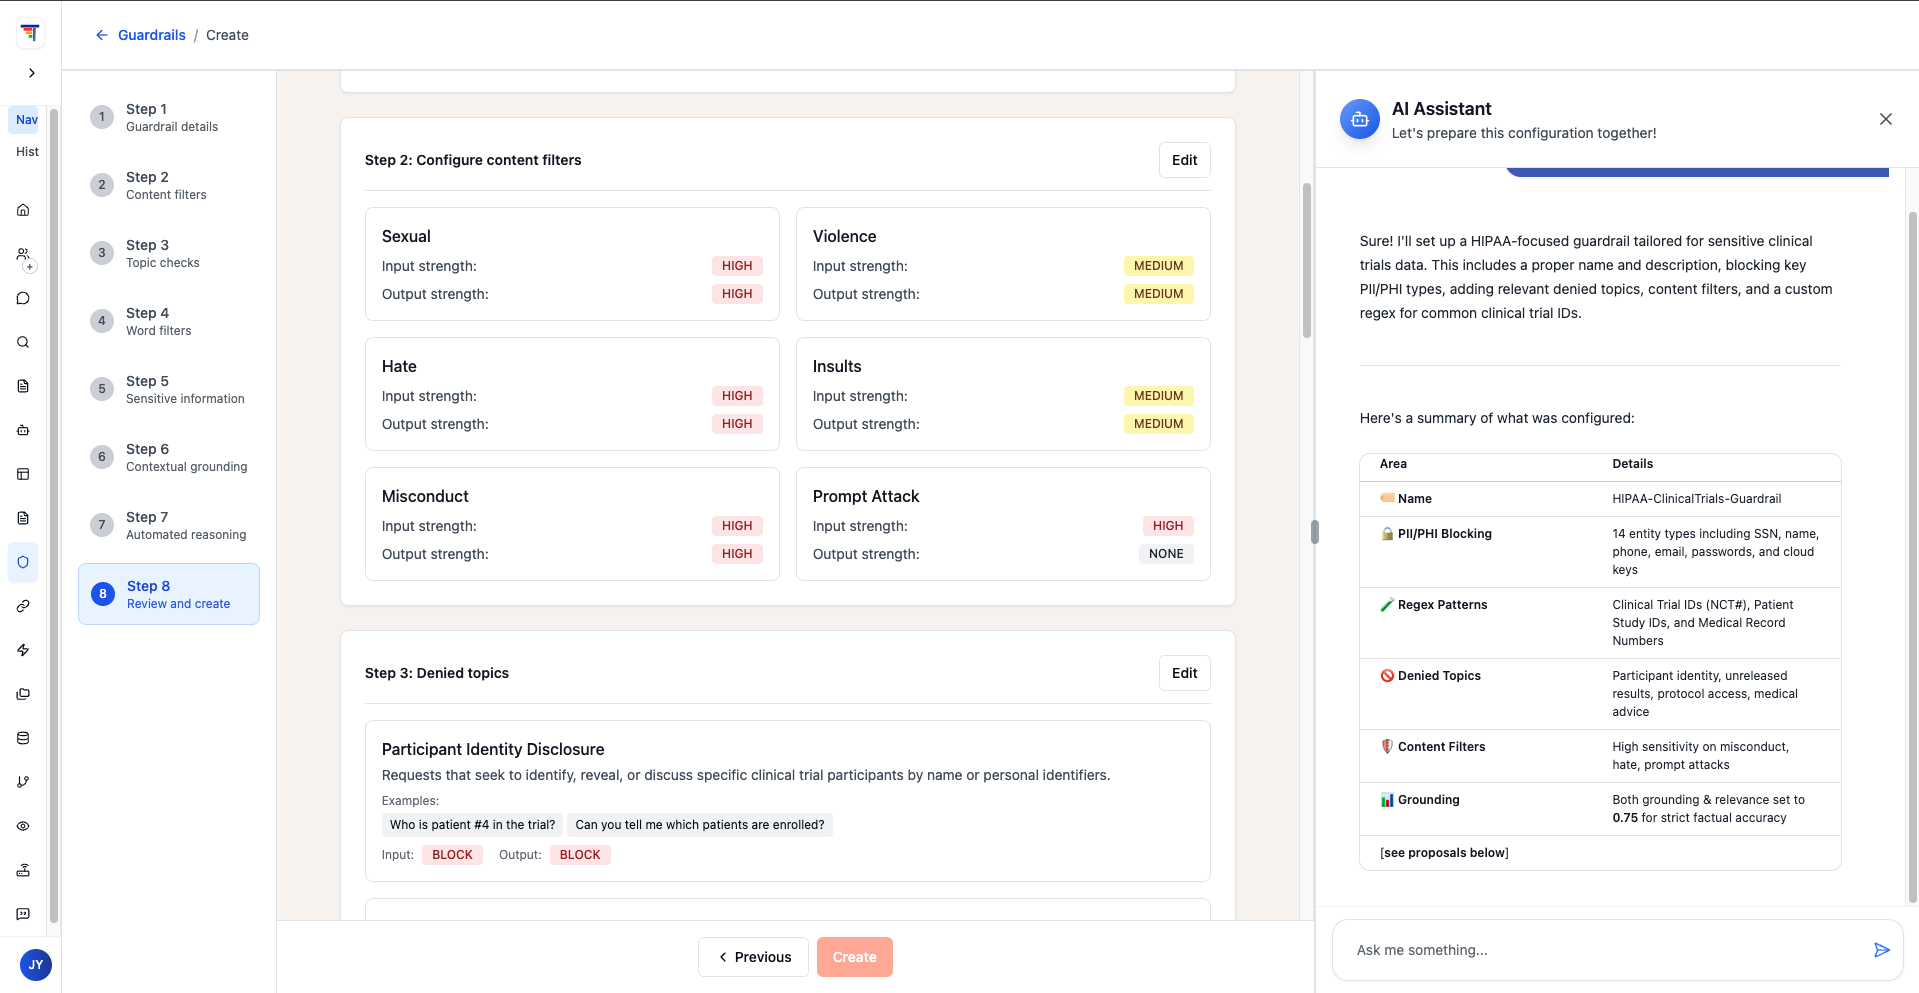The width and height of the screenshot is (1919, 993).
Task: Click the Create button
Action: pyautogui.click(x=854, y=957)
